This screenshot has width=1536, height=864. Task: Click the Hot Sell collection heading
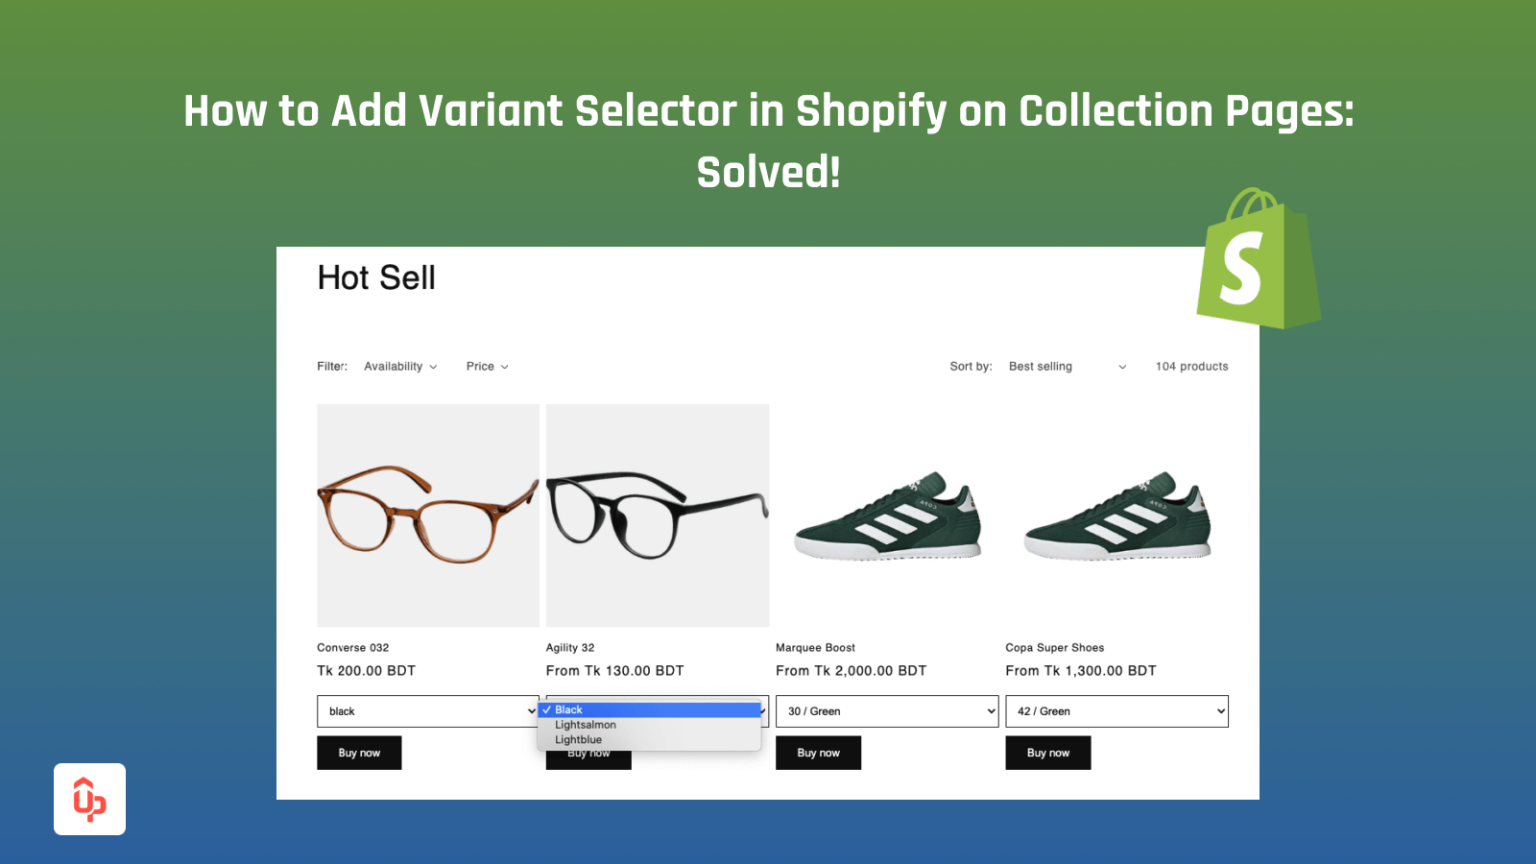point(376,278)
